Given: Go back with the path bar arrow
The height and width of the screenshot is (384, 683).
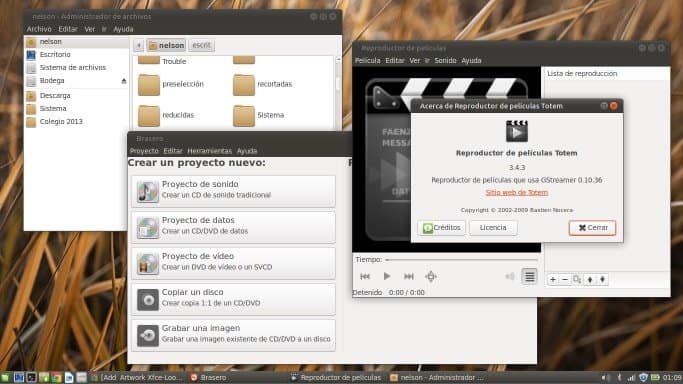Looking at the screenshot, I should click(139, 45).
